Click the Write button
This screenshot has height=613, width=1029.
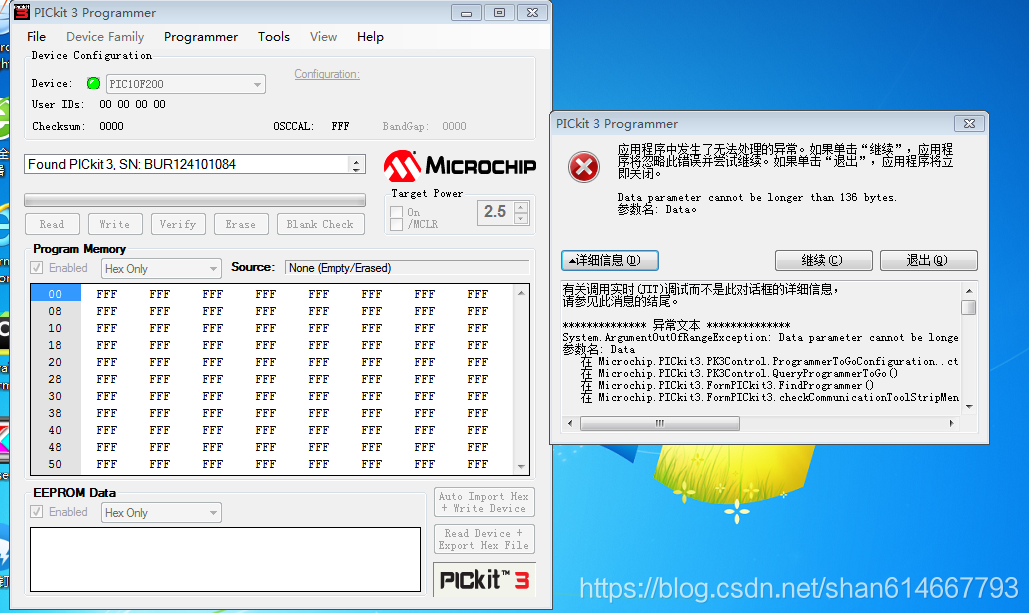(115, 224)
